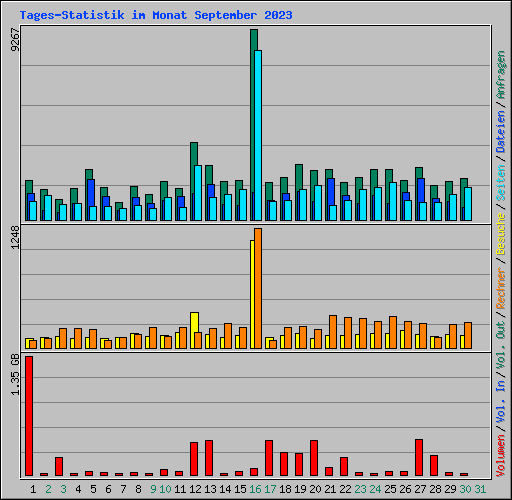Image resolution: width=512 pixels, height=500 pixels.
Task: Click the cyan Seiten bar for day 25
Action: [393, 201]
